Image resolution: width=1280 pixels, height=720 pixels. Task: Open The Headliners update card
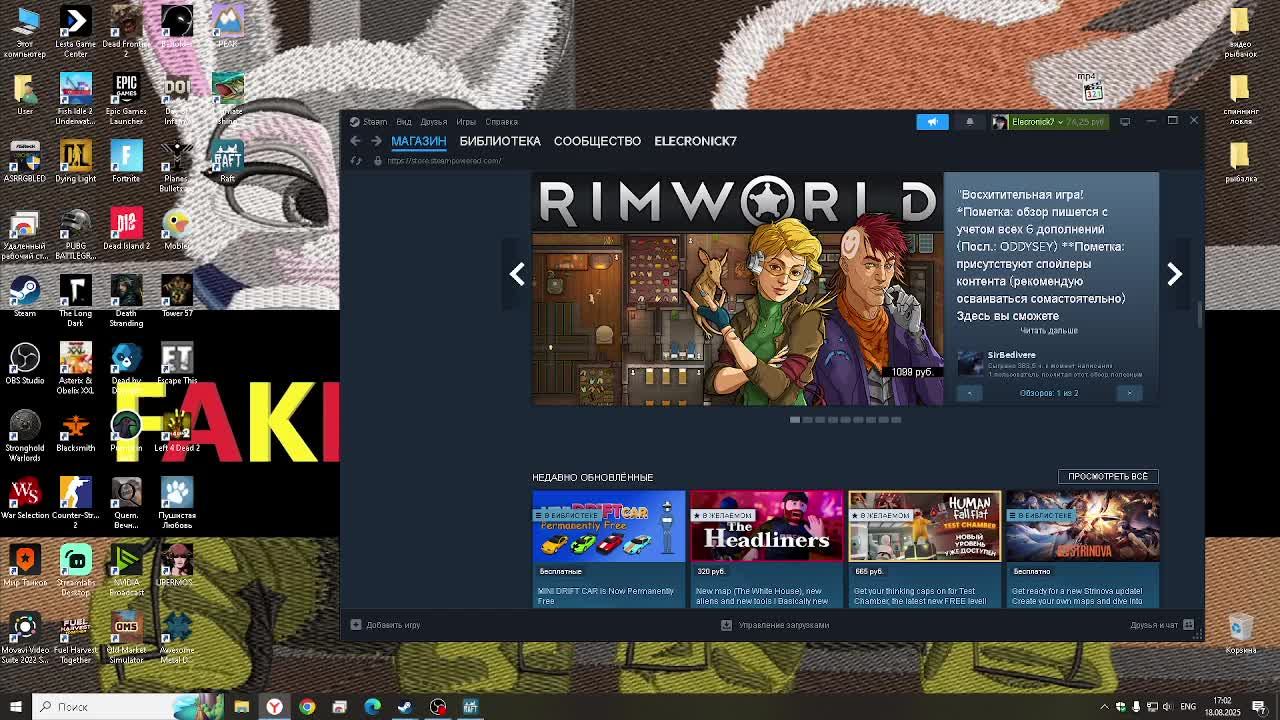(x=766, y=548)
